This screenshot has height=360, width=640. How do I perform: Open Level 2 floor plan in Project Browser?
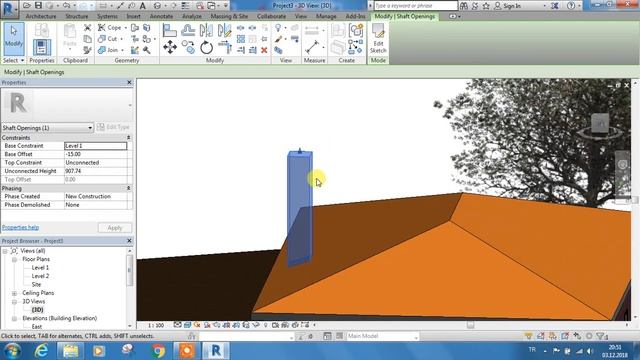(x=40, y=276)
